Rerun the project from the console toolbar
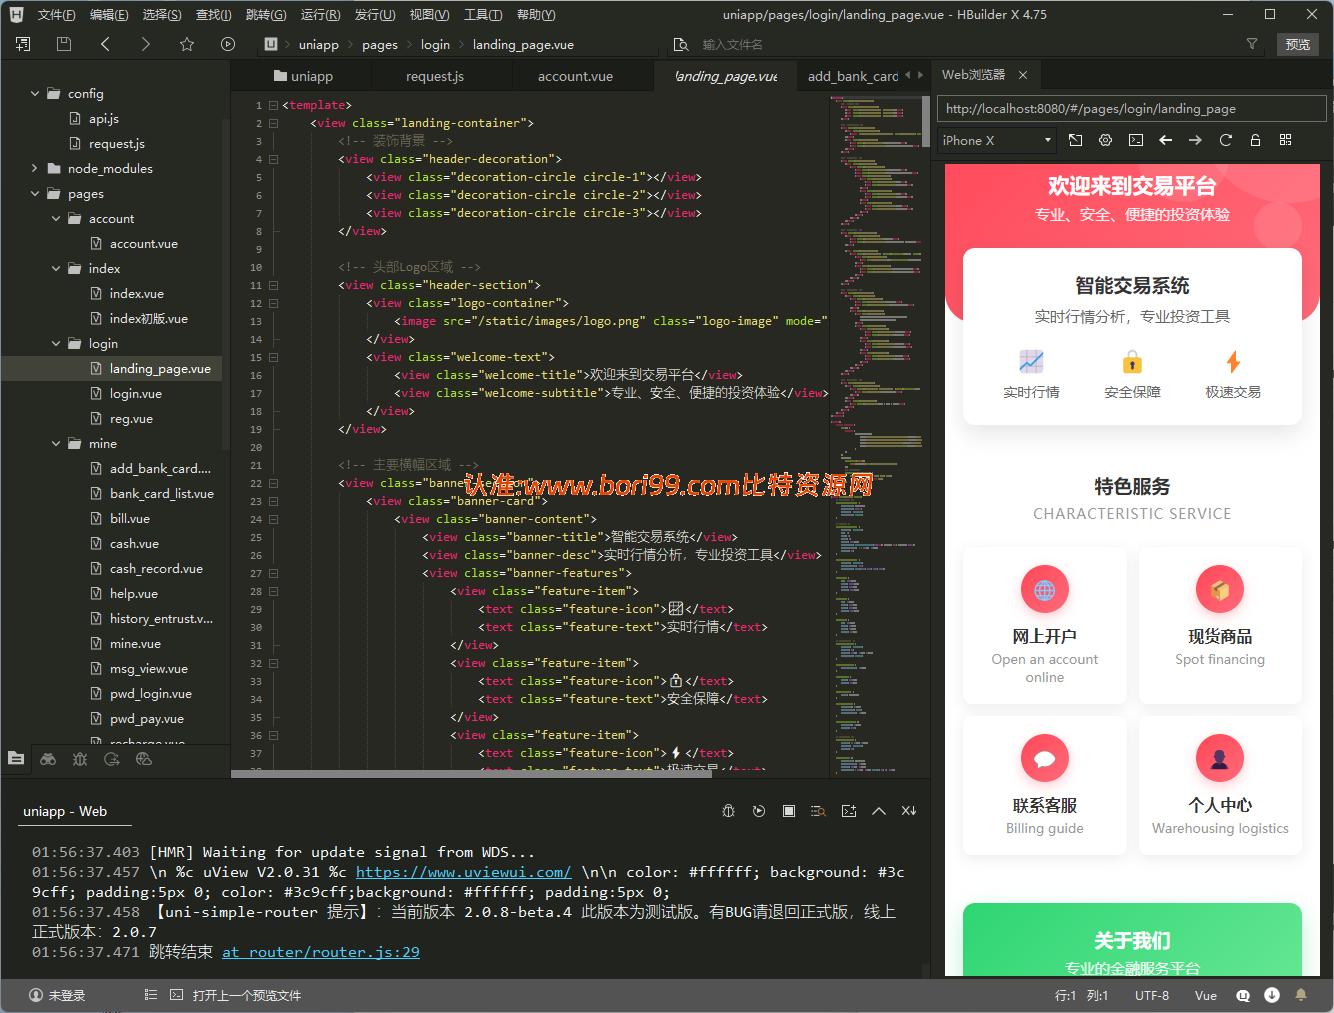The width and height of the screenshot is (1334, 1013). tap(759, 811)
